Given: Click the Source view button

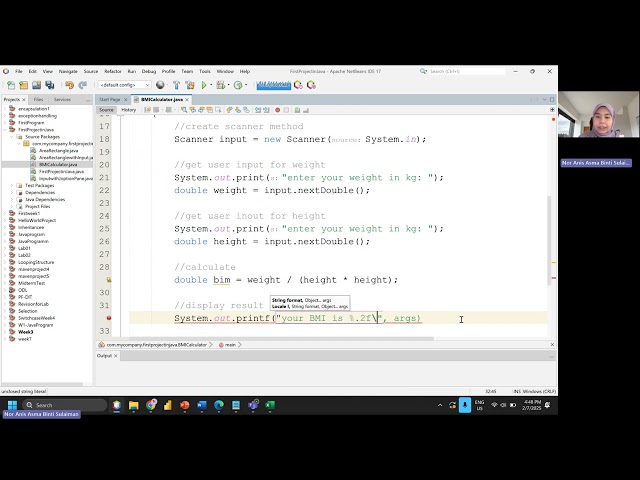Looking at the screenshot, I should point(106,110).
